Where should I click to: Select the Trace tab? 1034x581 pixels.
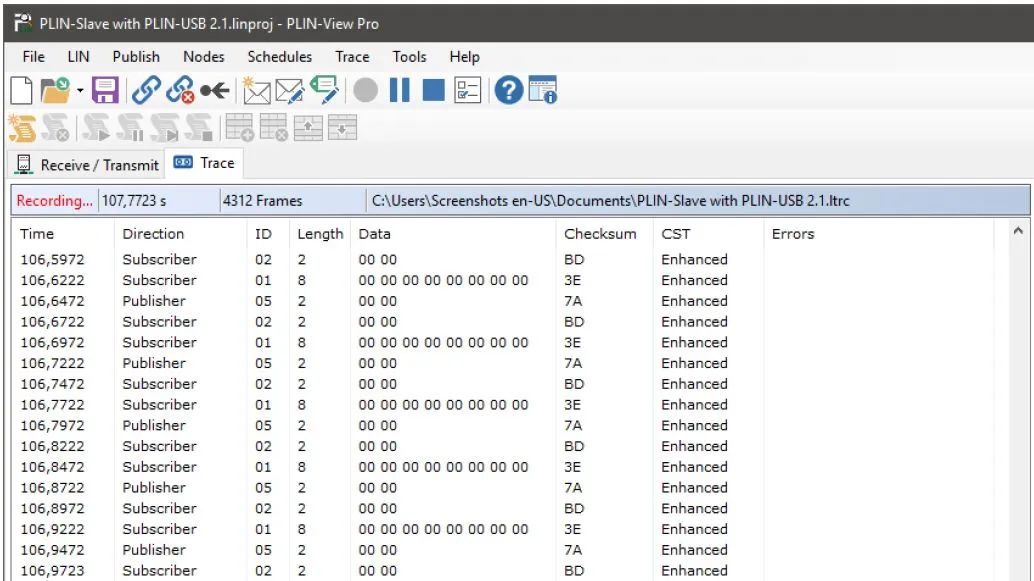[204, 163]
